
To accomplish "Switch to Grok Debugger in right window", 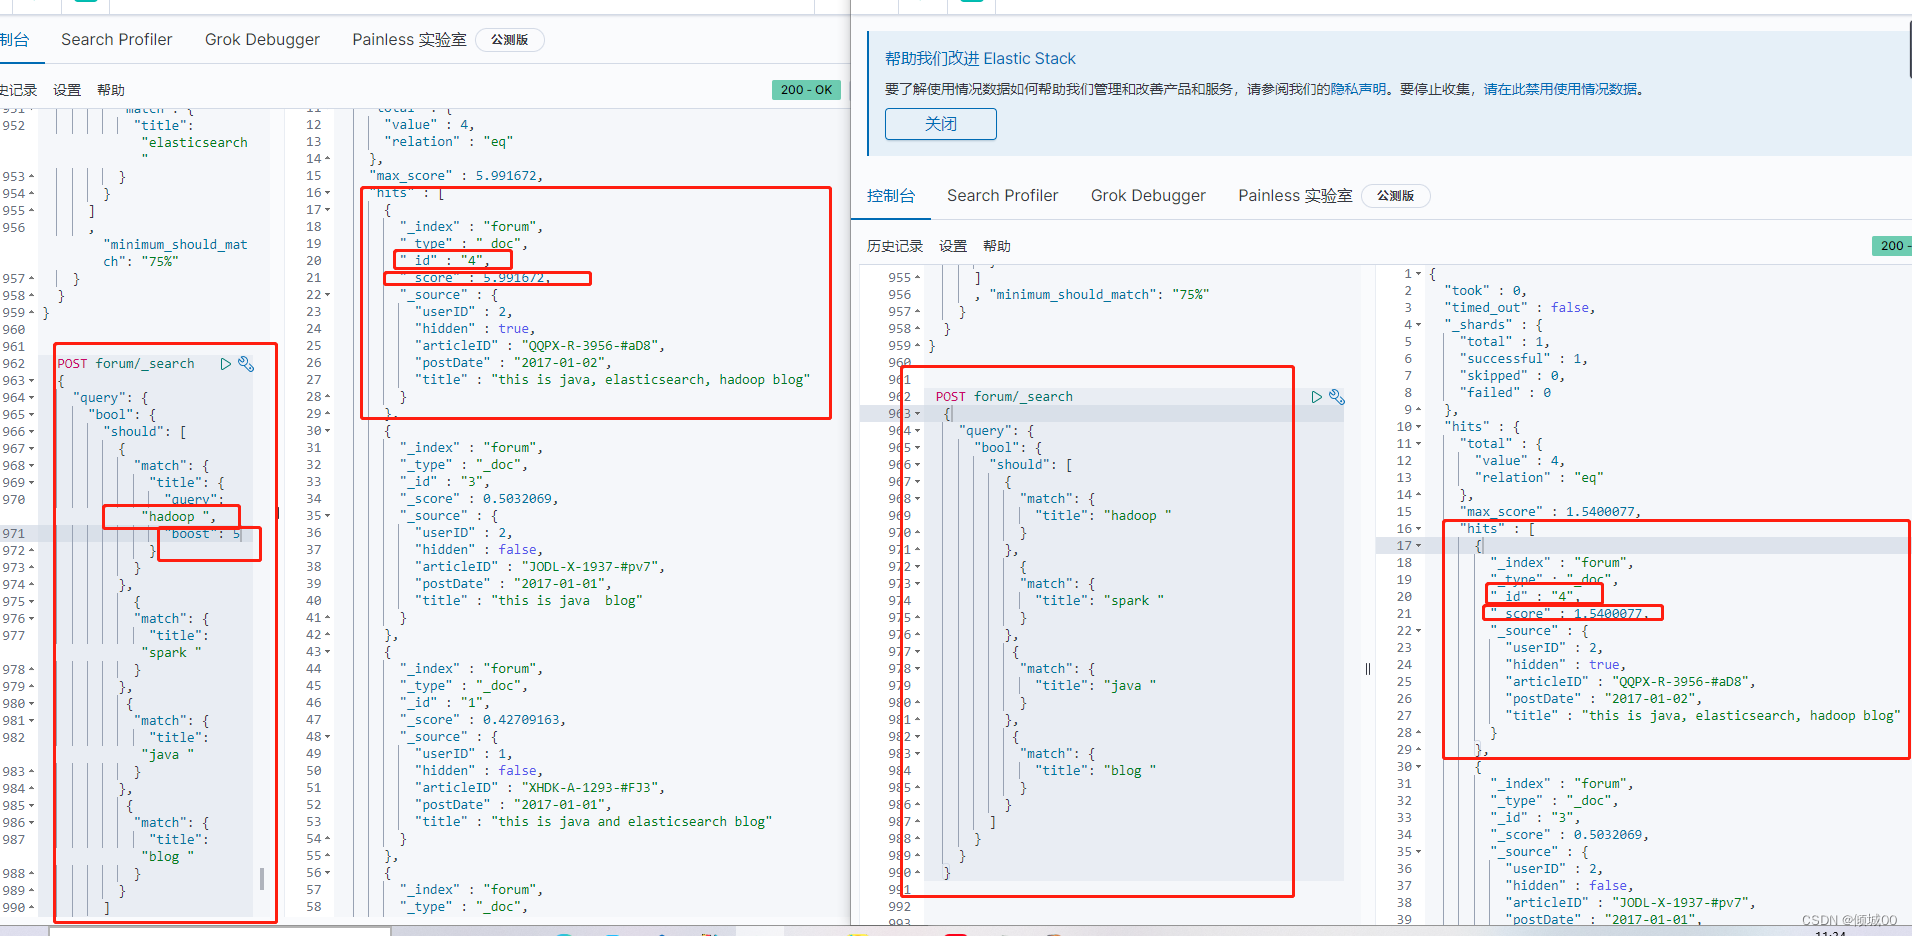I will 1148,195.
